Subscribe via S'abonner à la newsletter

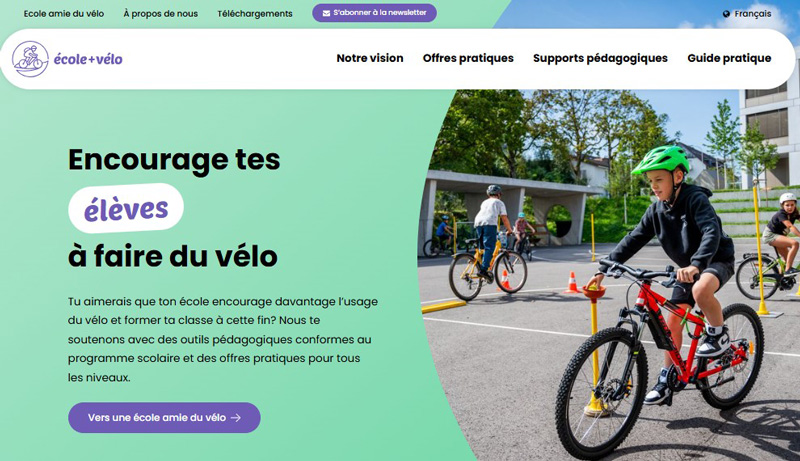point(374,13)
